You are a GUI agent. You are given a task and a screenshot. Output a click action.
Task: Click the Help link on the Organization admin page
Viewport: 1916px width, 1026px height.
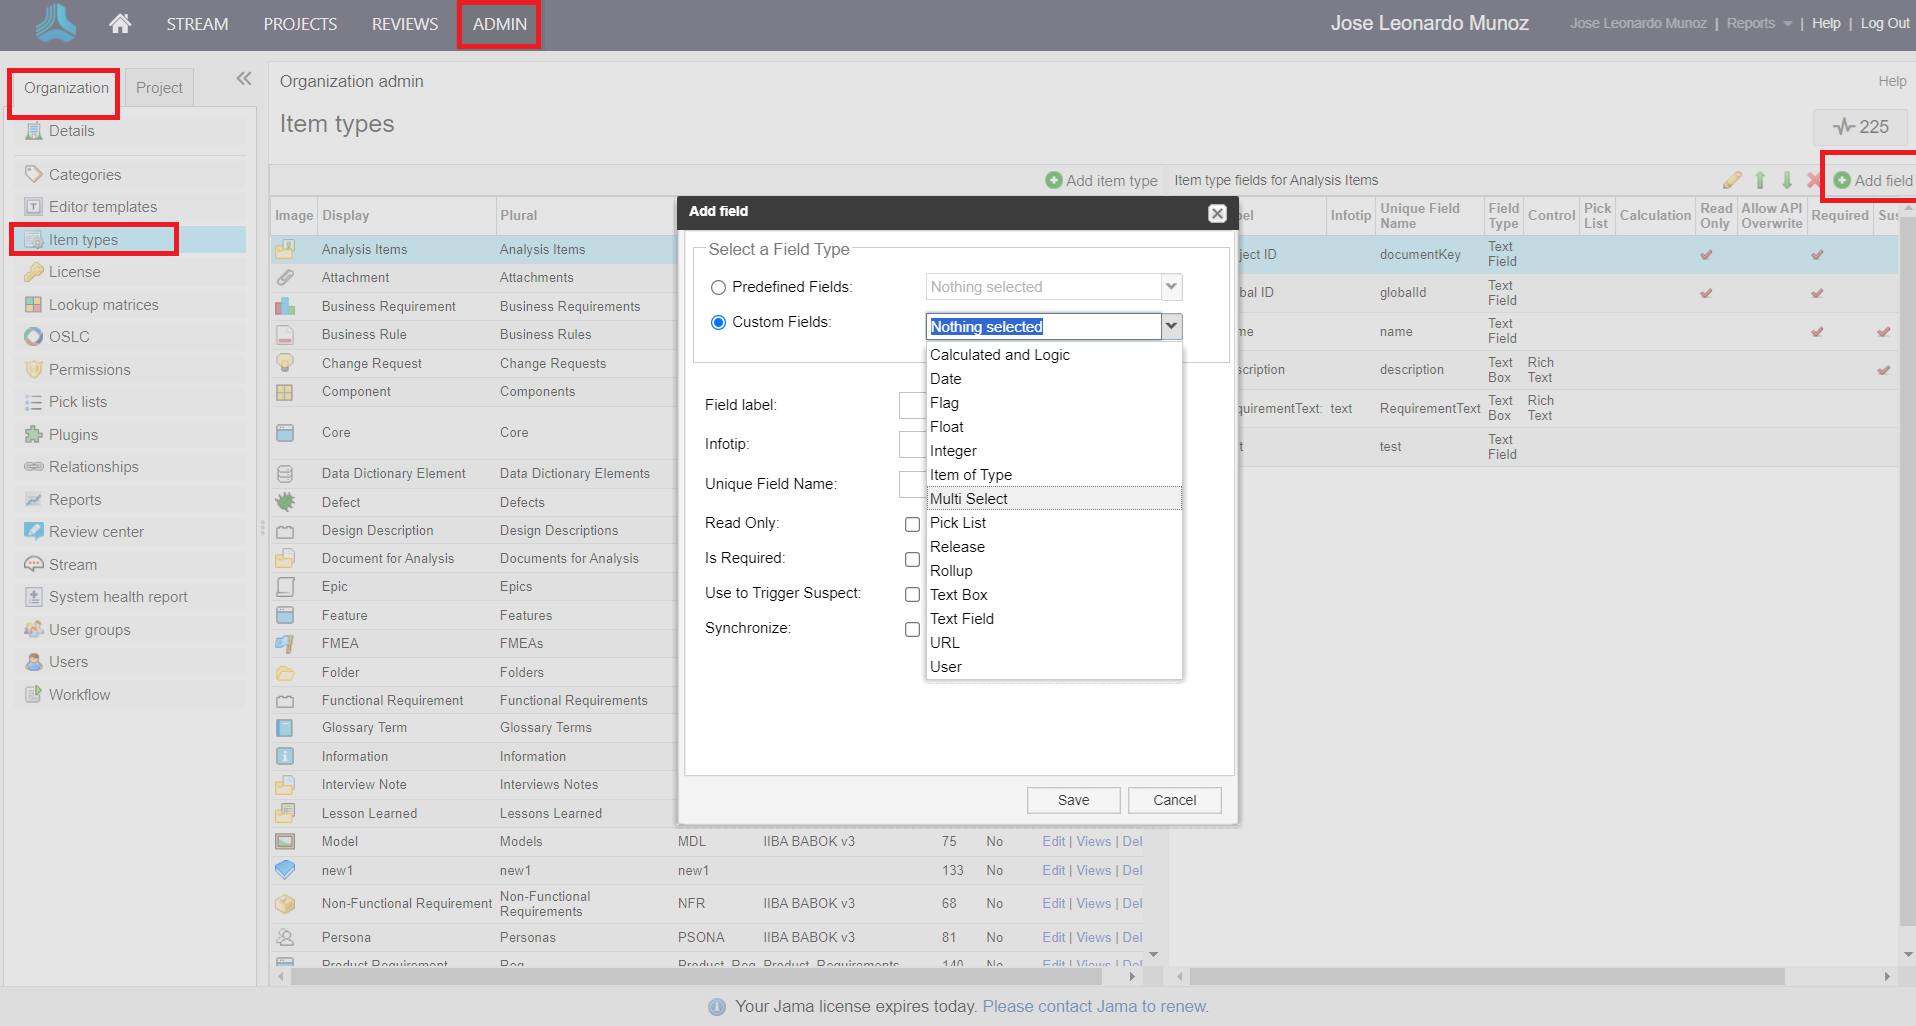point(1892,81)
